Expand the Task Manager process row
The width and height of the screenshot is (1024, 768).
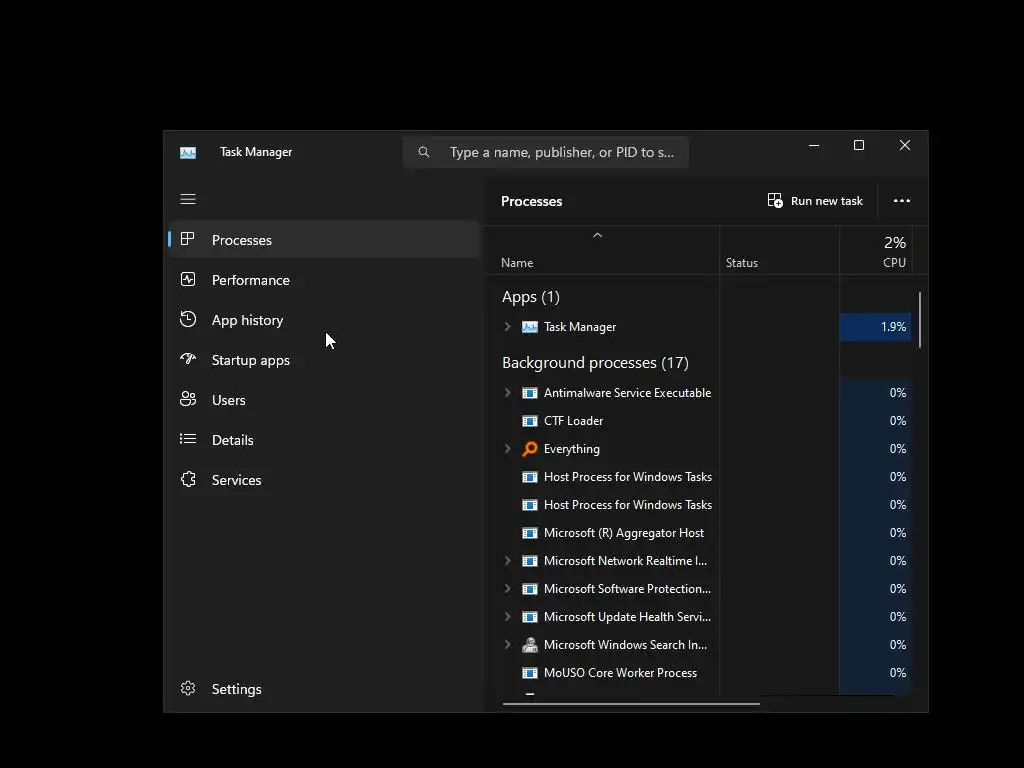(508, 327)
